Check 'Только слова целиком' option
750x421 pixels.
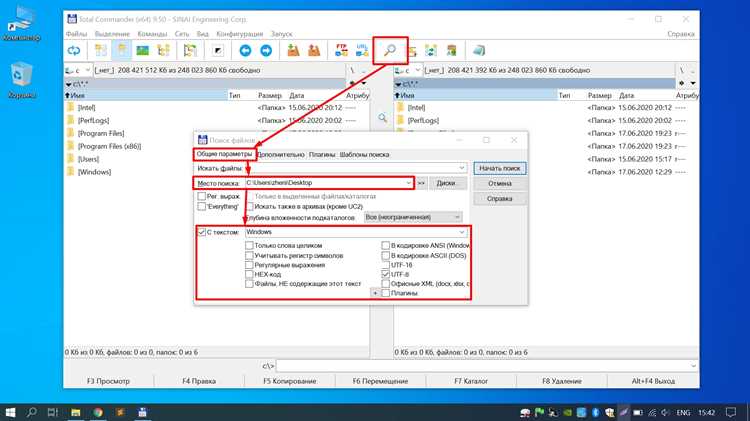249,245
